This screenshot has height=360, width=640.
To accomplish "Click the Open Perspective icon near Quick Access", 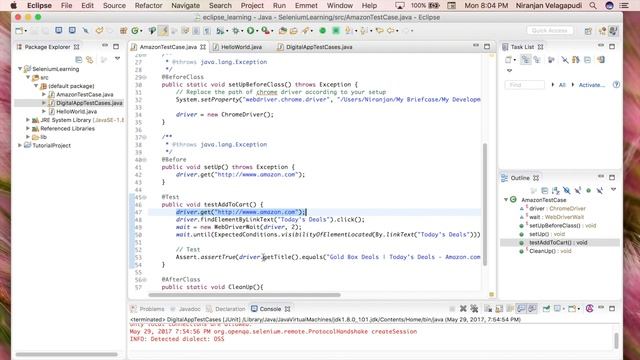I will [588, 31].
